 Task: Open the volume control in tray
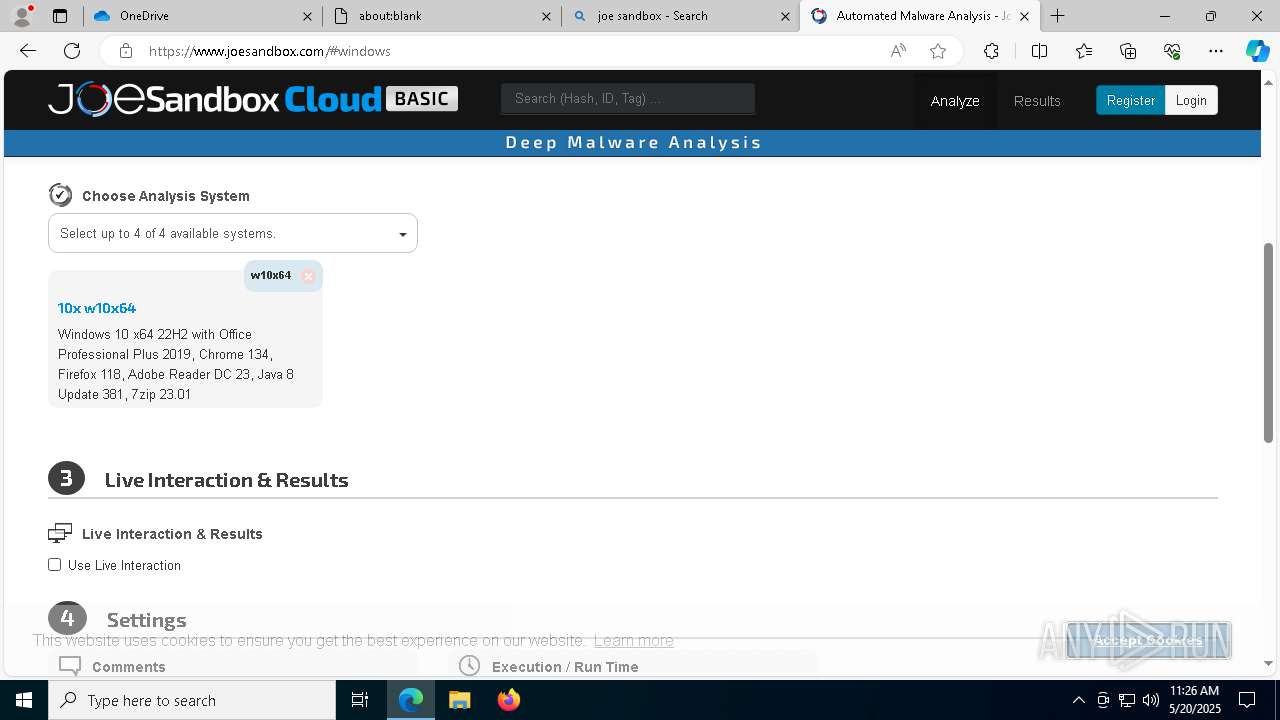pos(1151,700)
